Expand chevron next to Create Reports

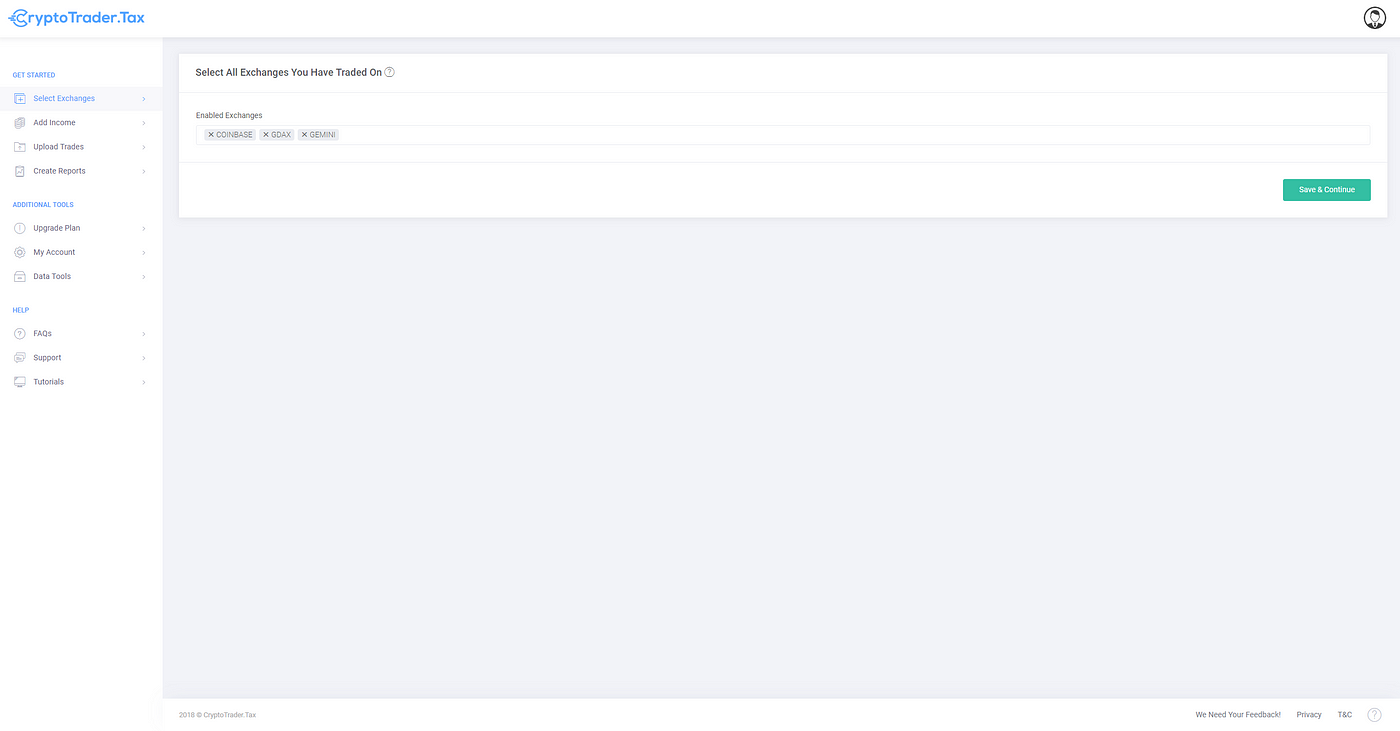coord(144,171)
